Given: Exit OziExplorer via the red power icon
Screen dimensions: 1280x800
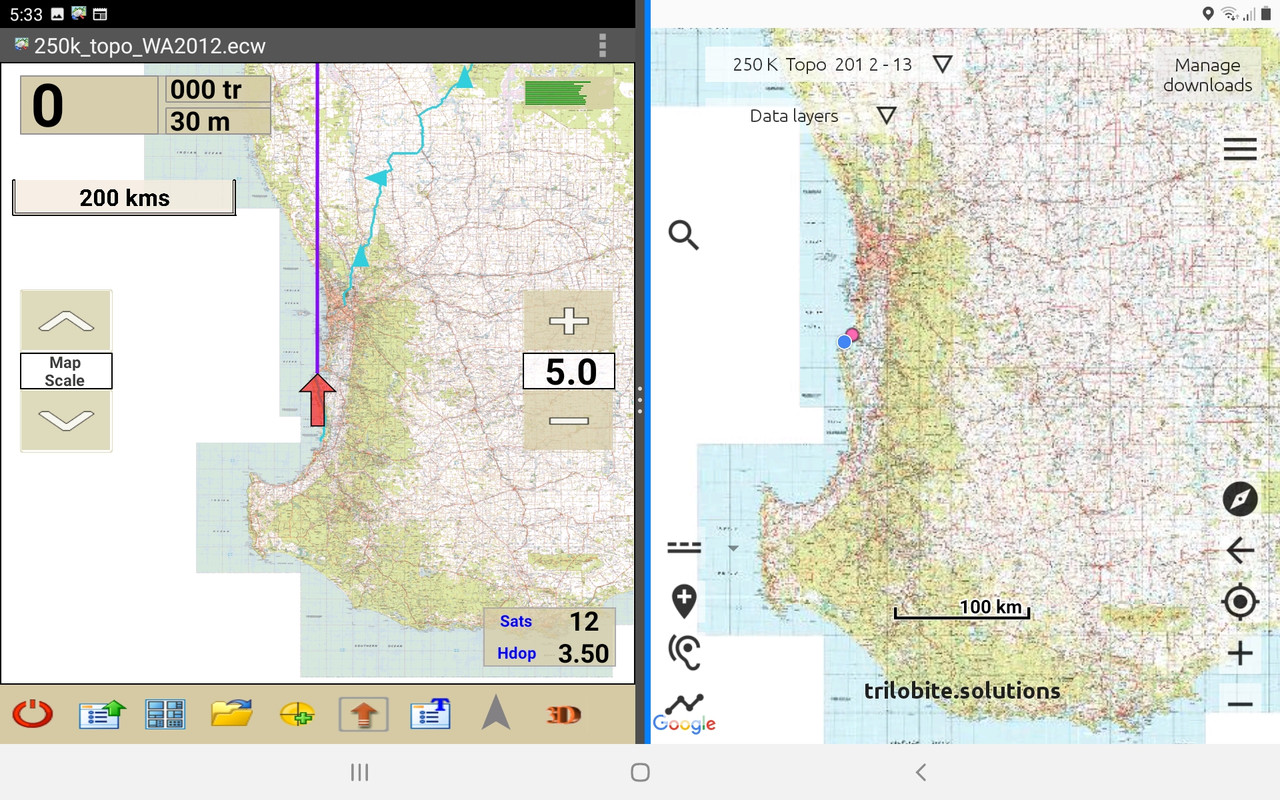Looking at the screenshot, I should point(32,714).
